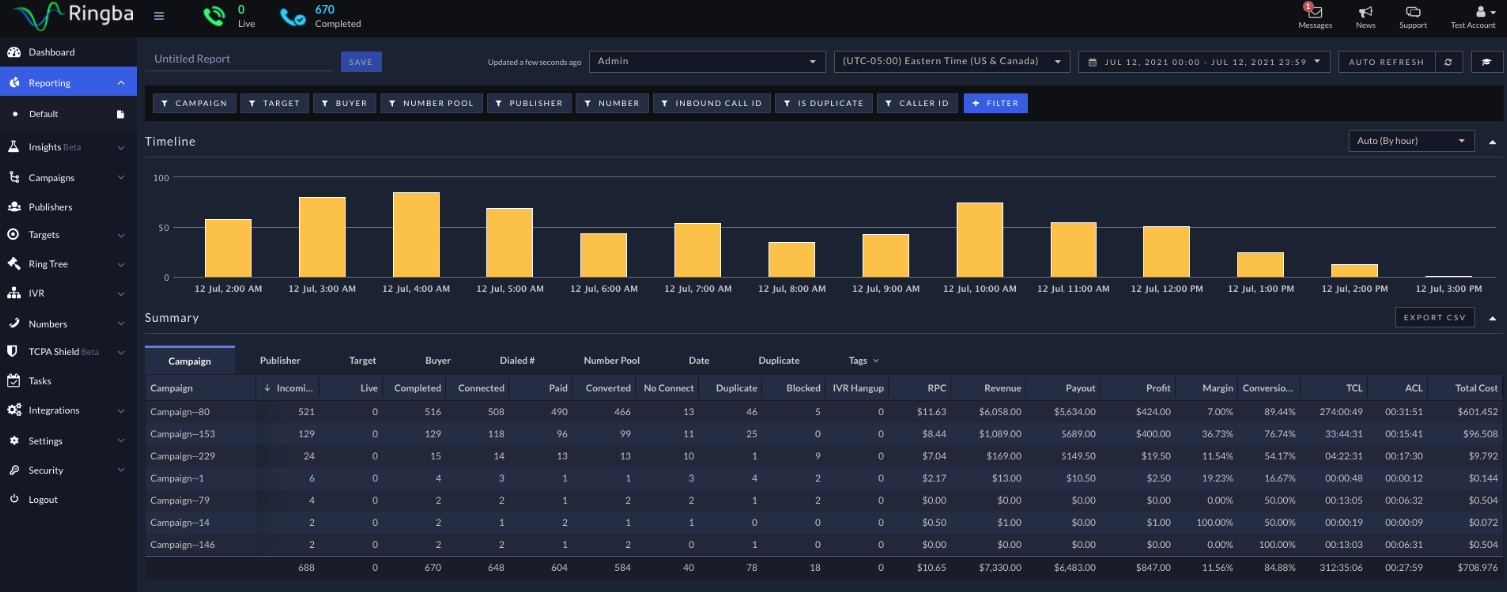Image resolution: width=1507 pixels, height=592 pixels.
Task: Open the Auto (By hour) dropdown
Action: [x=1410, y=141]
